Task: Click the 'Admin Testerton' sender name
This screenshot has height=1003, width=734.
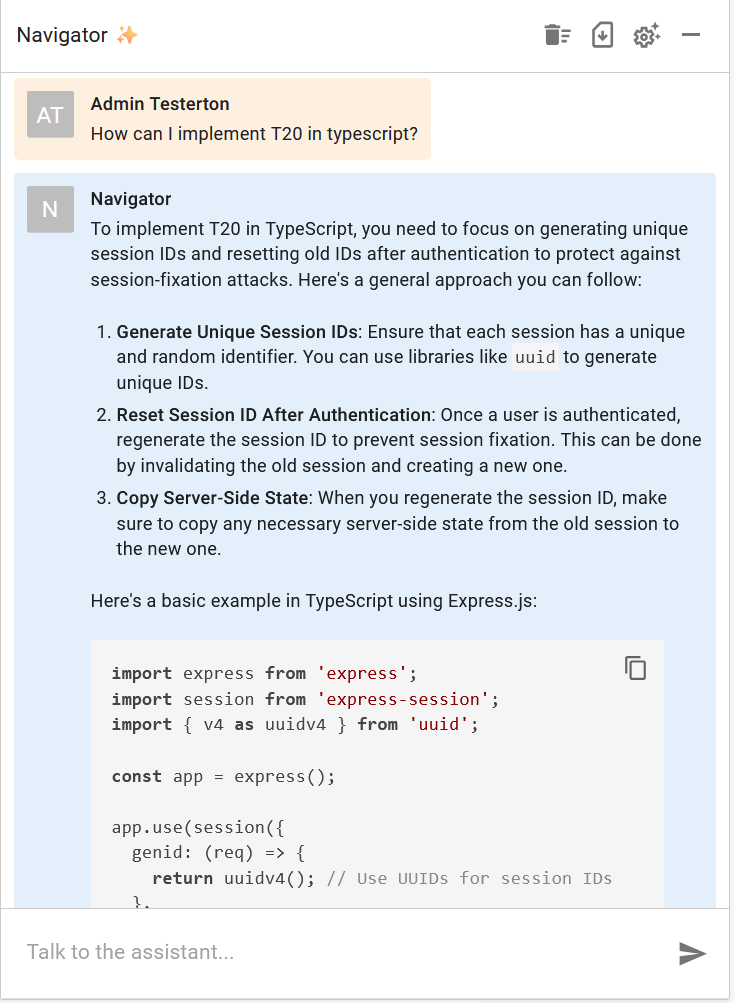Action: [x=160, y=104]
